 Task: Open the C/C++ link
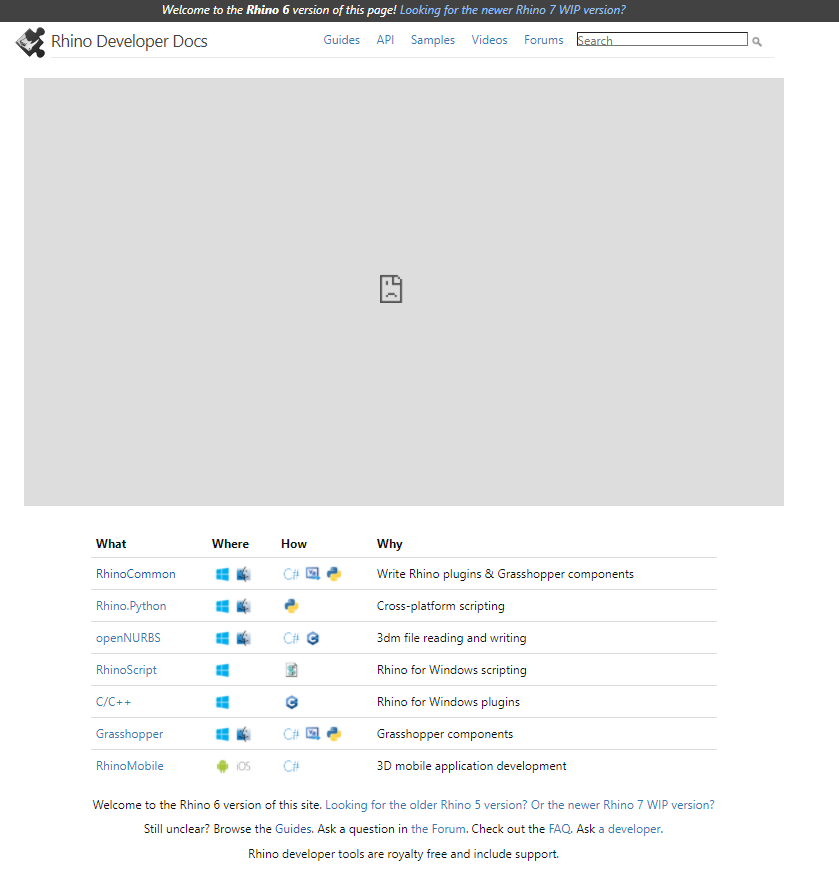113,702
